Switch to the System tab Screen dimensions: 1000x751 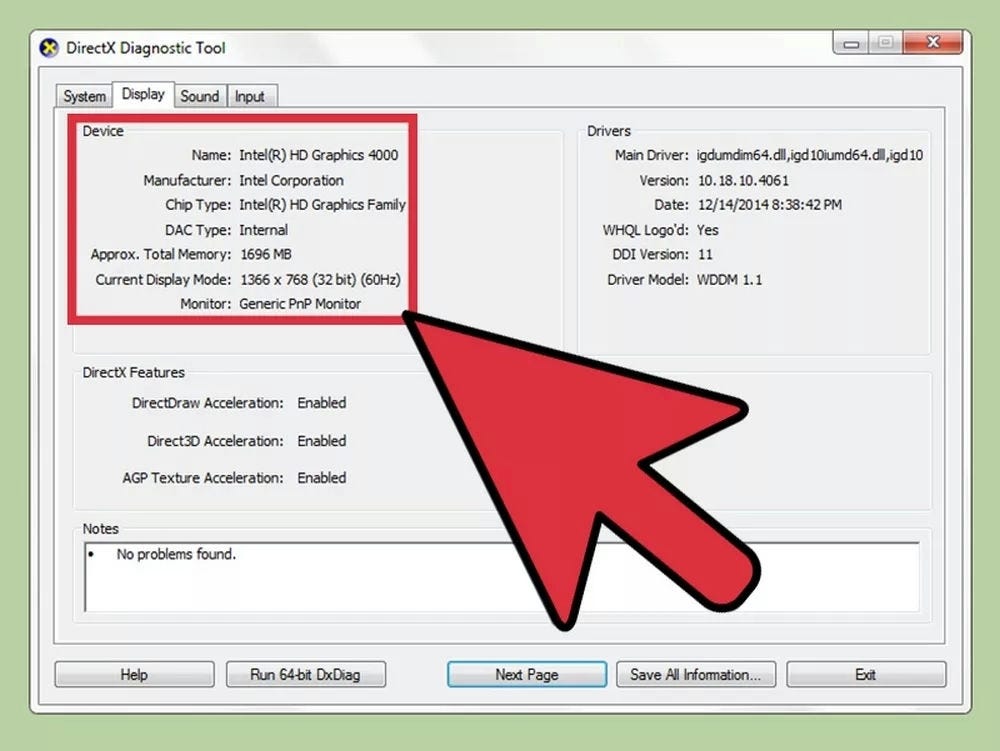(82, 96)
